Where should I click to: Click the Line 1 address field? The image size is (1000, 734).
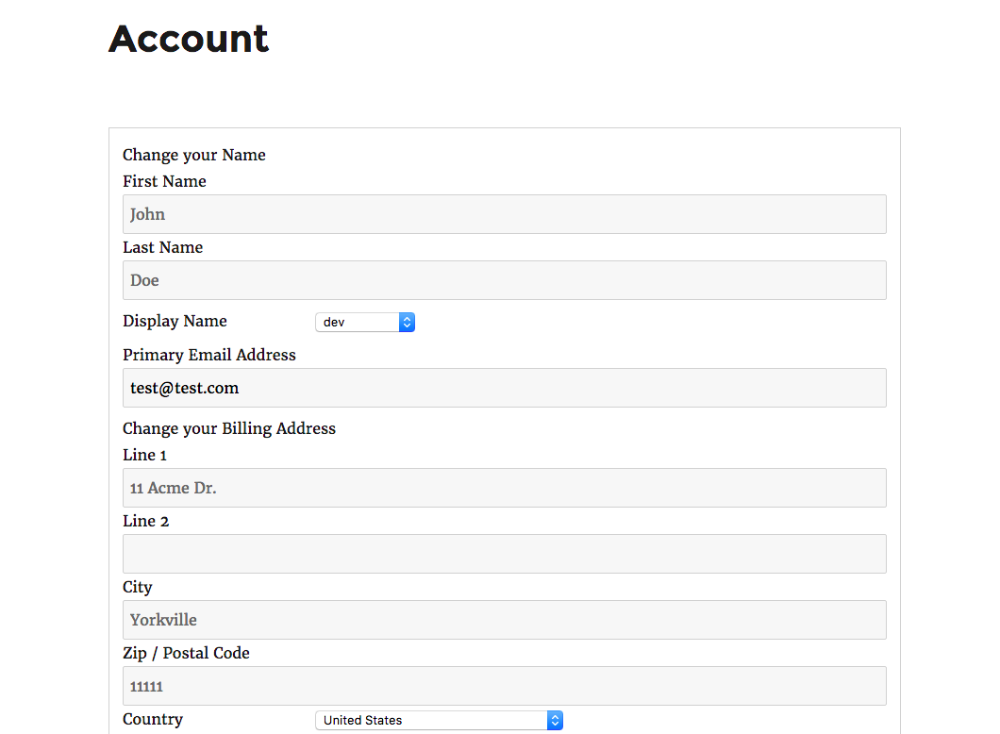click(x=504, y=488)
